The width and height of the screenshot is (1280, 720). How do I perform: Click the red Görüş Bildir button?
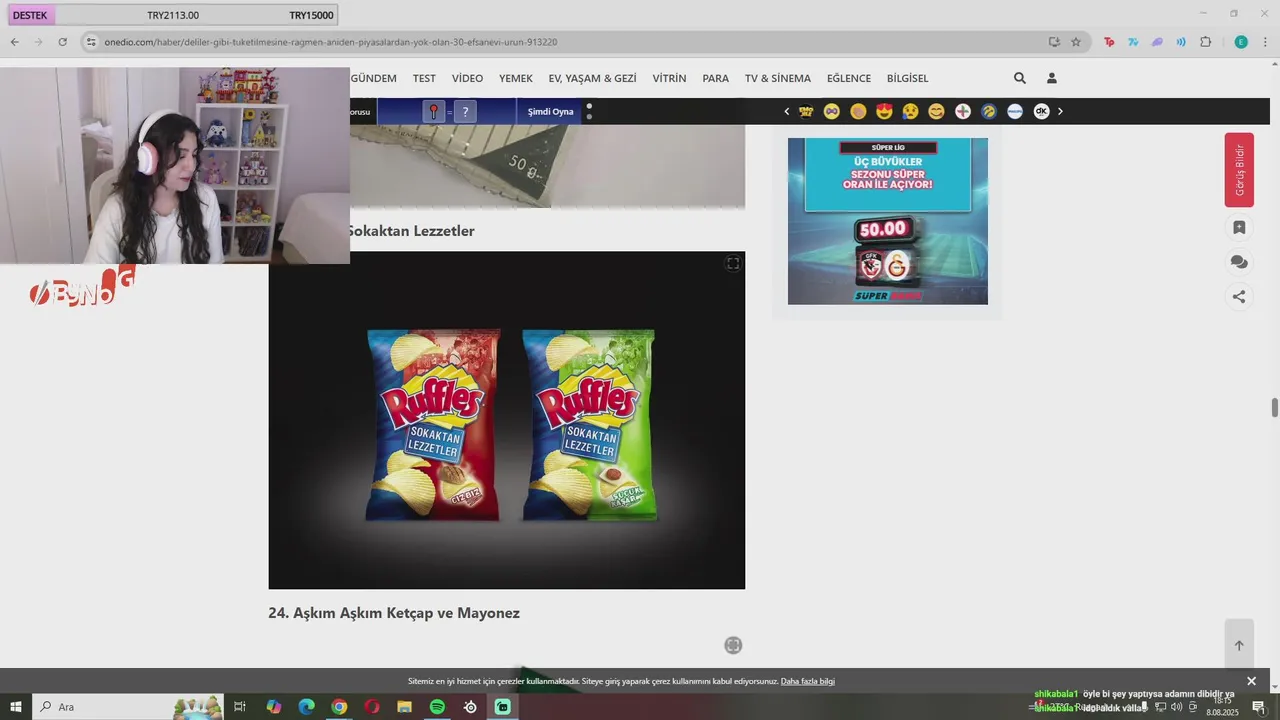(1239, 170)
